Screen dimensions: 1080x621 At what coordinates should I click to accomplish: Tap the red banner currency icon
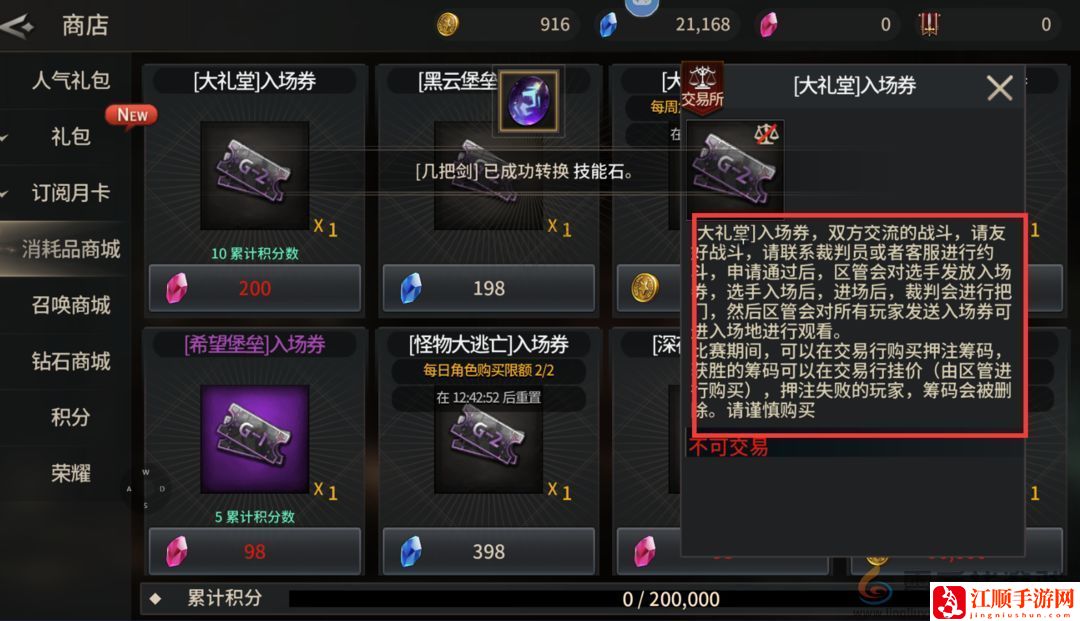(x=929, y=24)
